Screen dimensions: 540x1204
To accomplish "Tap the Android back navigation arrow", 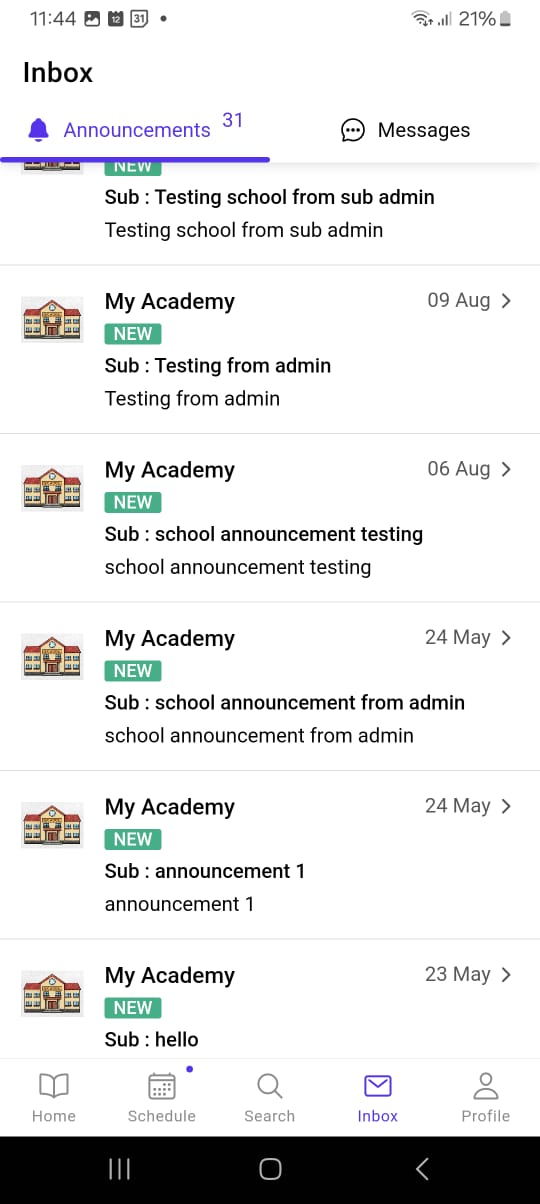I will coord(422,1168).
